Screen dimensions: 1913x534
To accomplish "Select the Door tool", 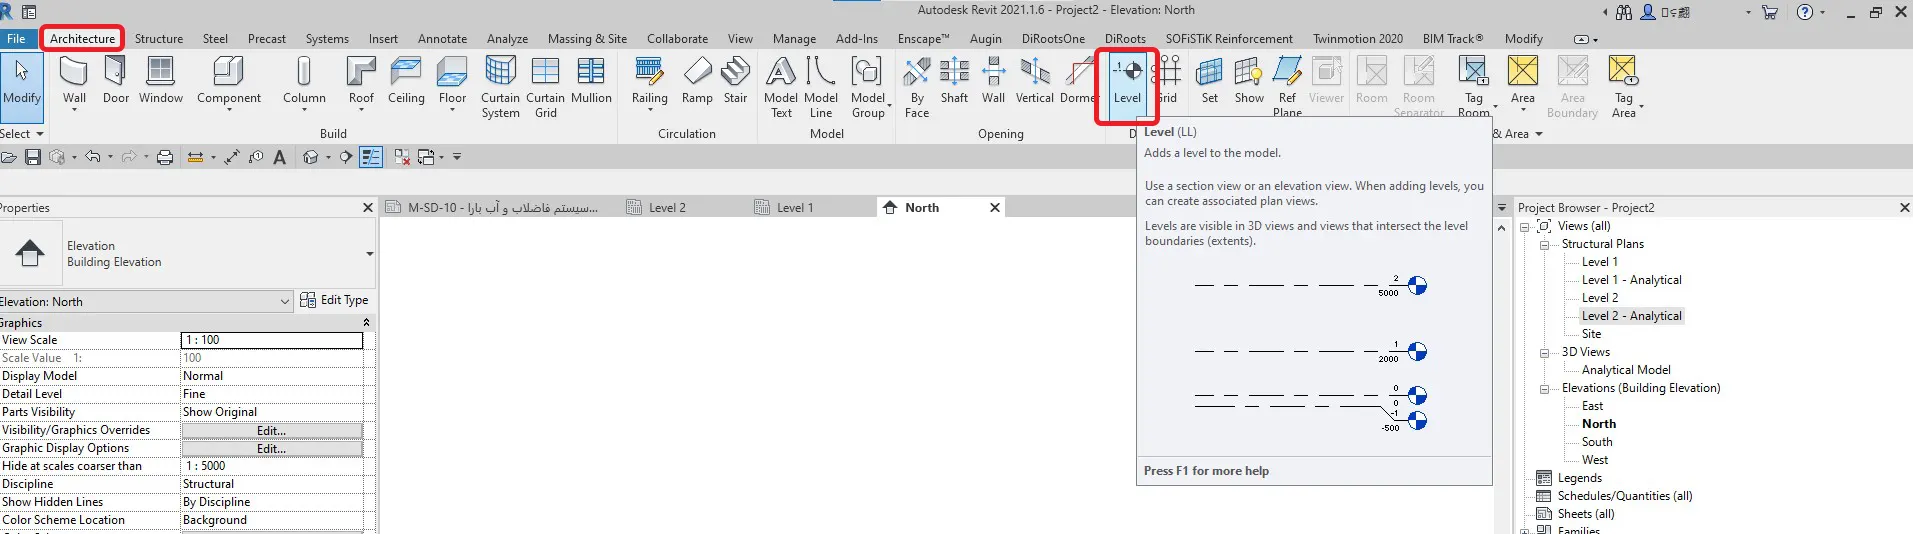I will (116, 82).
